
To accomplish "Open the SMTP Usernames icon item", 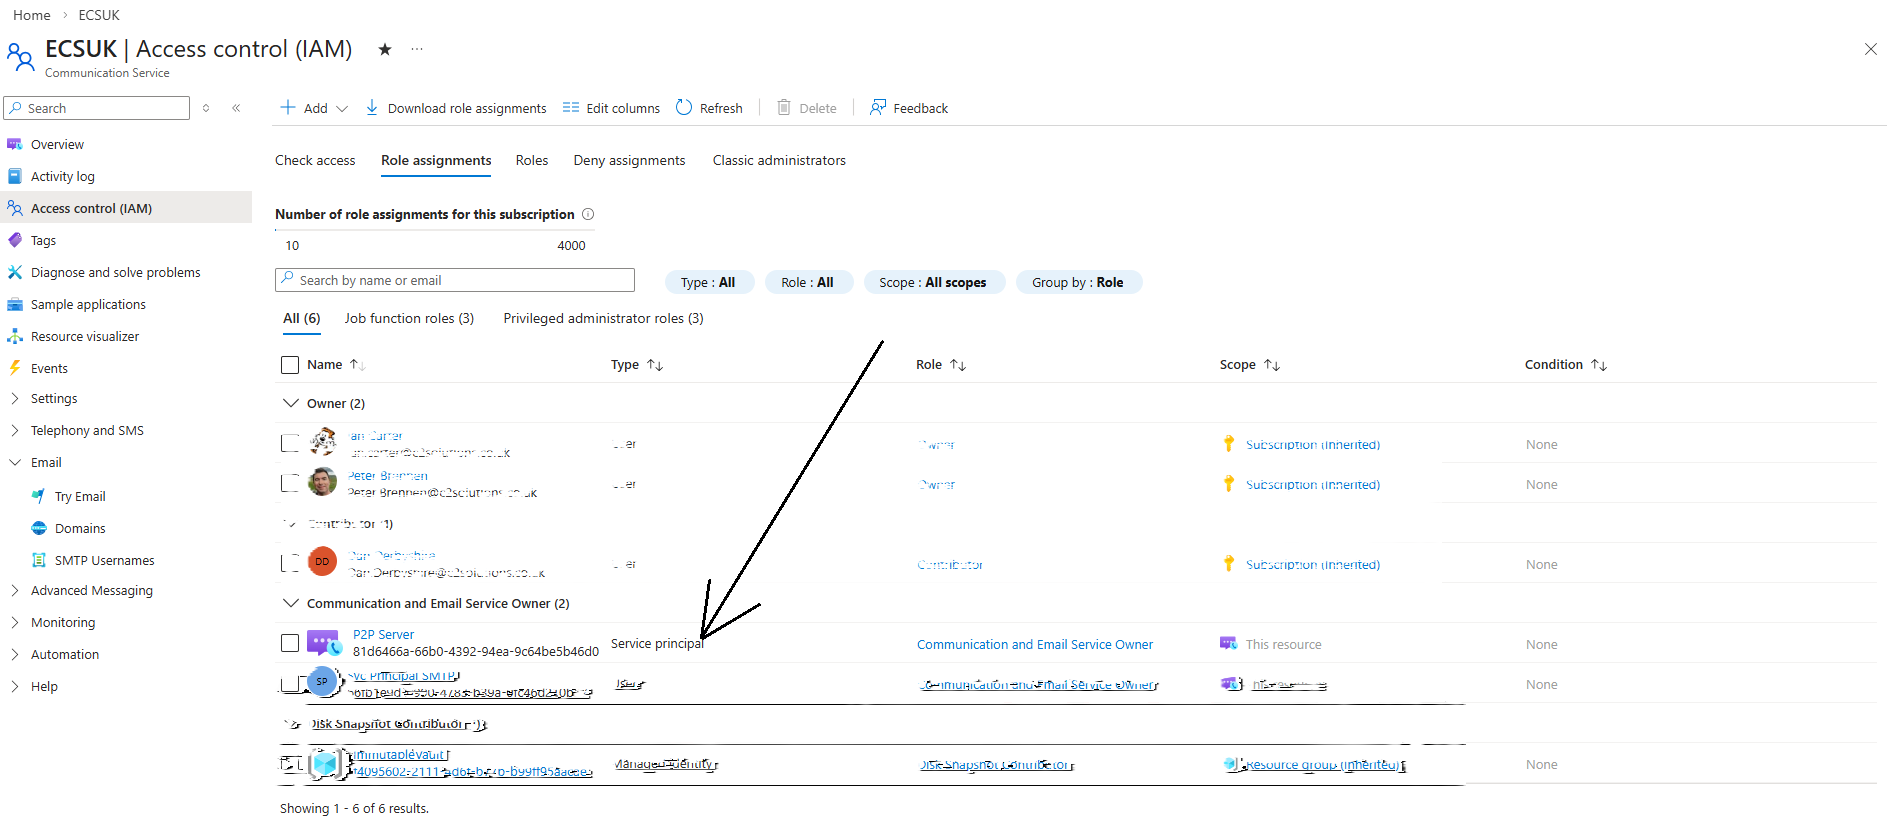I will tap(39, 560).
